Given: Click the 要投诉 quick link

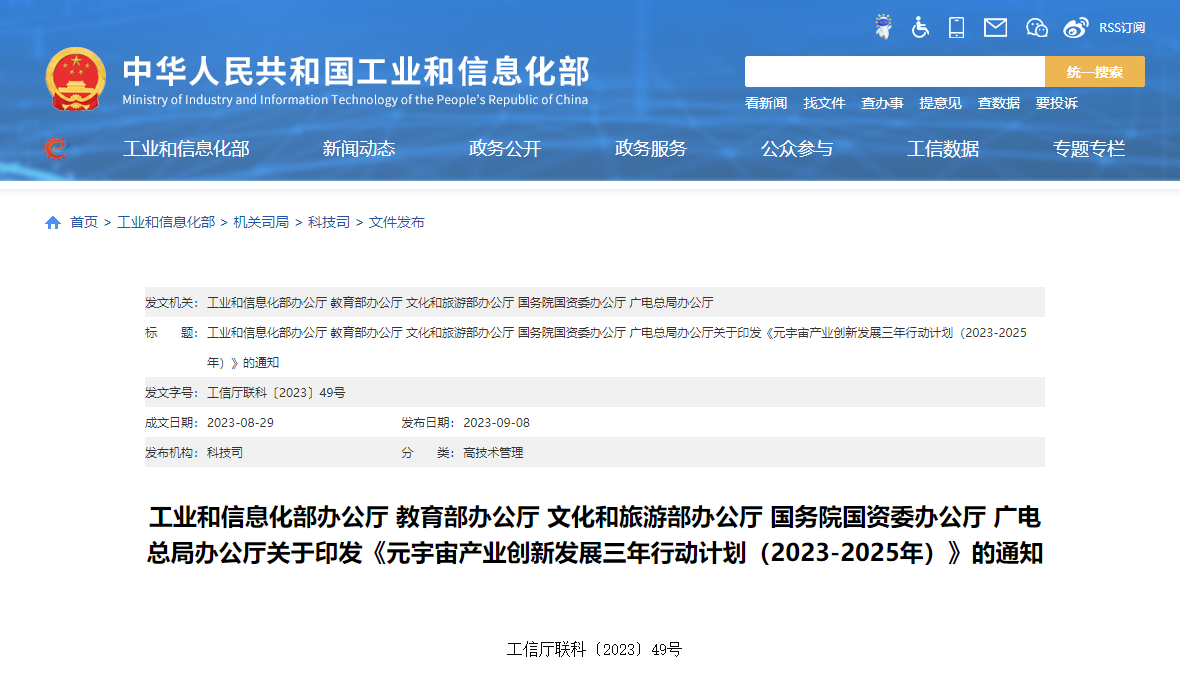Looking at the screenshot, I should [1056, 103].
